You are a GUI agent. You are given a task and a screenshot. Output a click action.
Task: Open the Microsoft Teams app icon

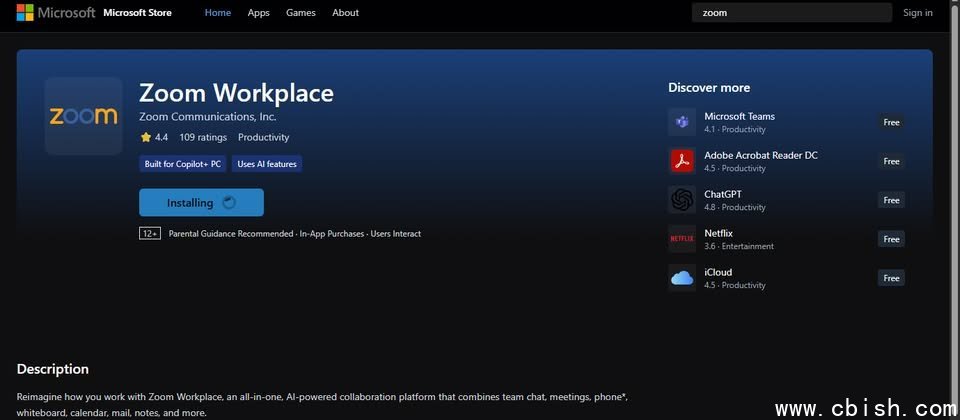682,122
